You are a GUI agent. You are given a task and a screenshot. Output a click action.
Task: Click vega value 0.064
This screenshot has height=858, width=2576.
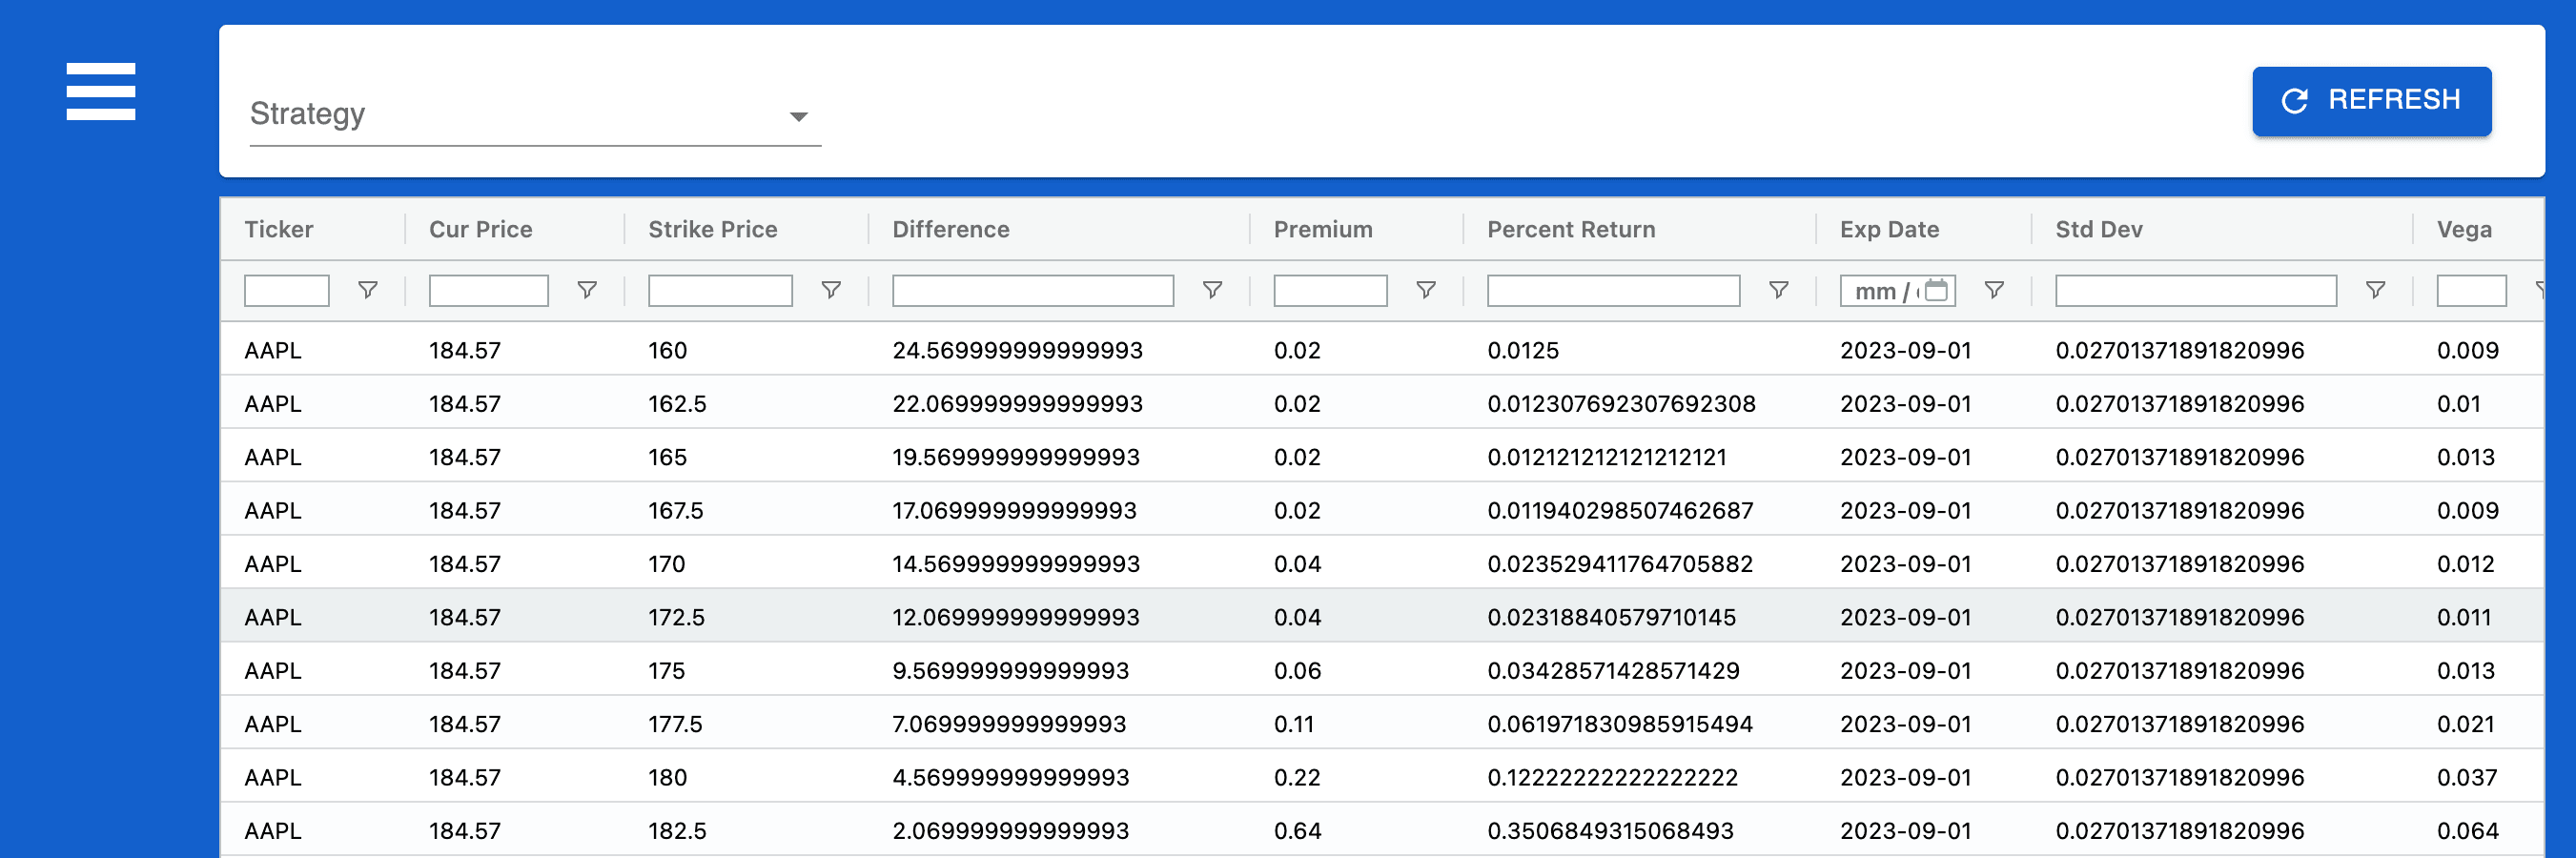(2468, 831)
